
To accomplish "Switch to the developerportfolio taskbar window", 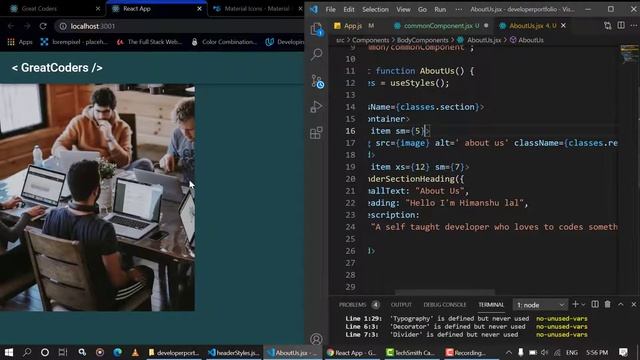I will click(x=174, y=352).
